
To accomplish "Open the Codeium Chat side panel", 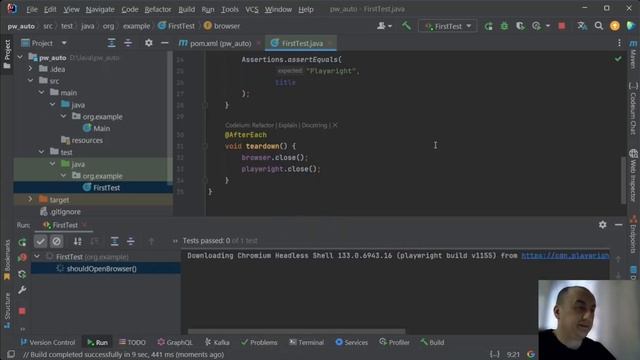I will [x=633, y=109].
